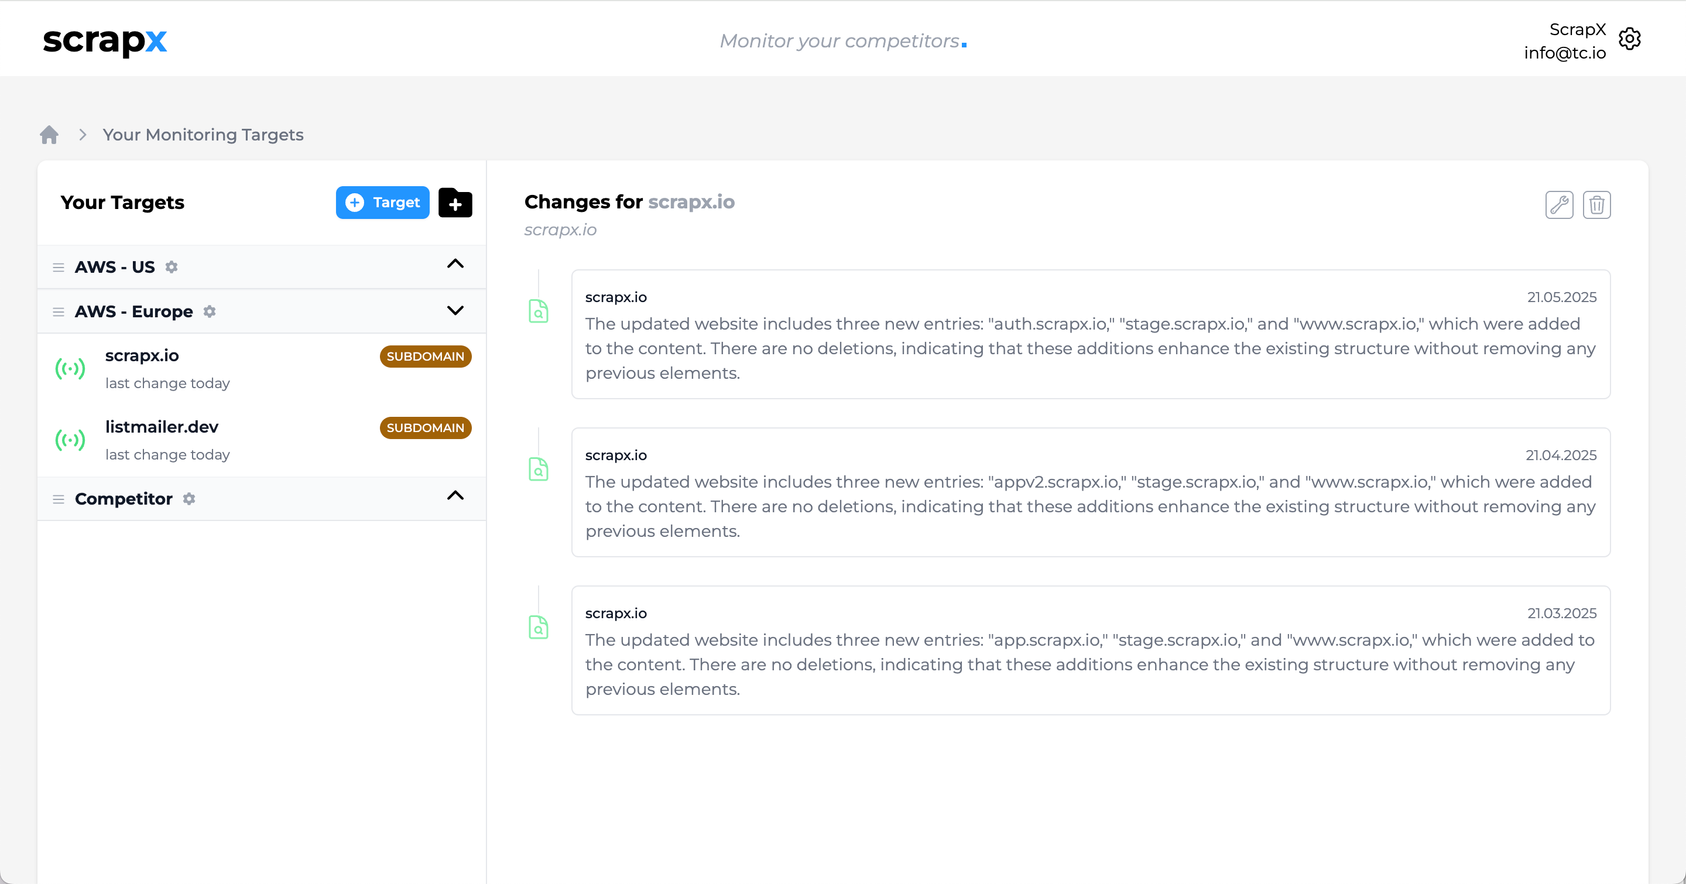The height and width of the screenshot is (884, 1686).
Task: Select the listmailer.dev target
Action: pyautogui.click(x=162, y=428)
